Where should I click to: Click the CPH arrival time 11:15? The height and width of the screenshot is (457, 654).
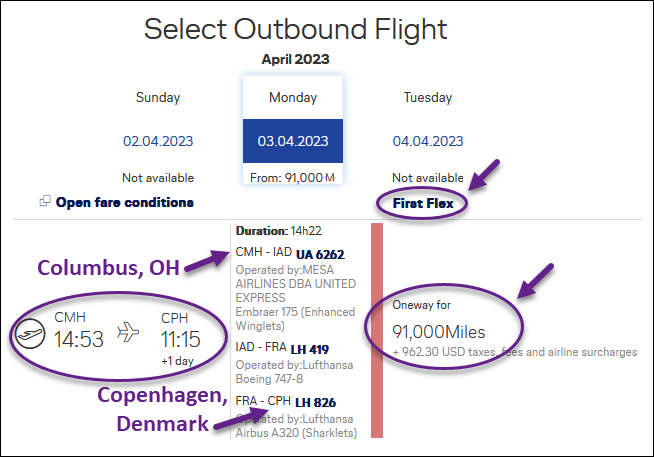[181, 339]
